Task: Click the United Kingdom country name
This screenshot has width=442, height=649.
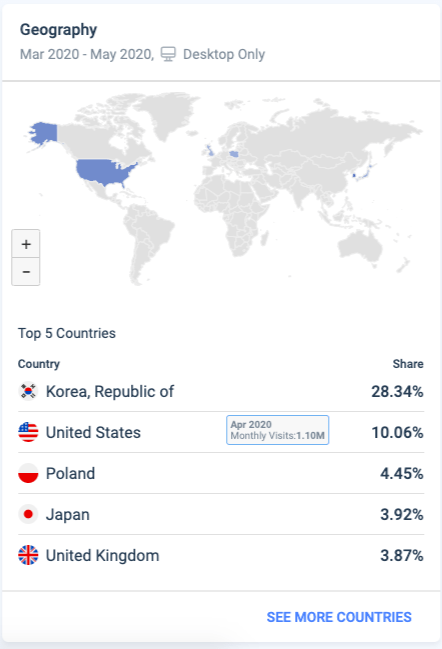Action: coord(102,555)
